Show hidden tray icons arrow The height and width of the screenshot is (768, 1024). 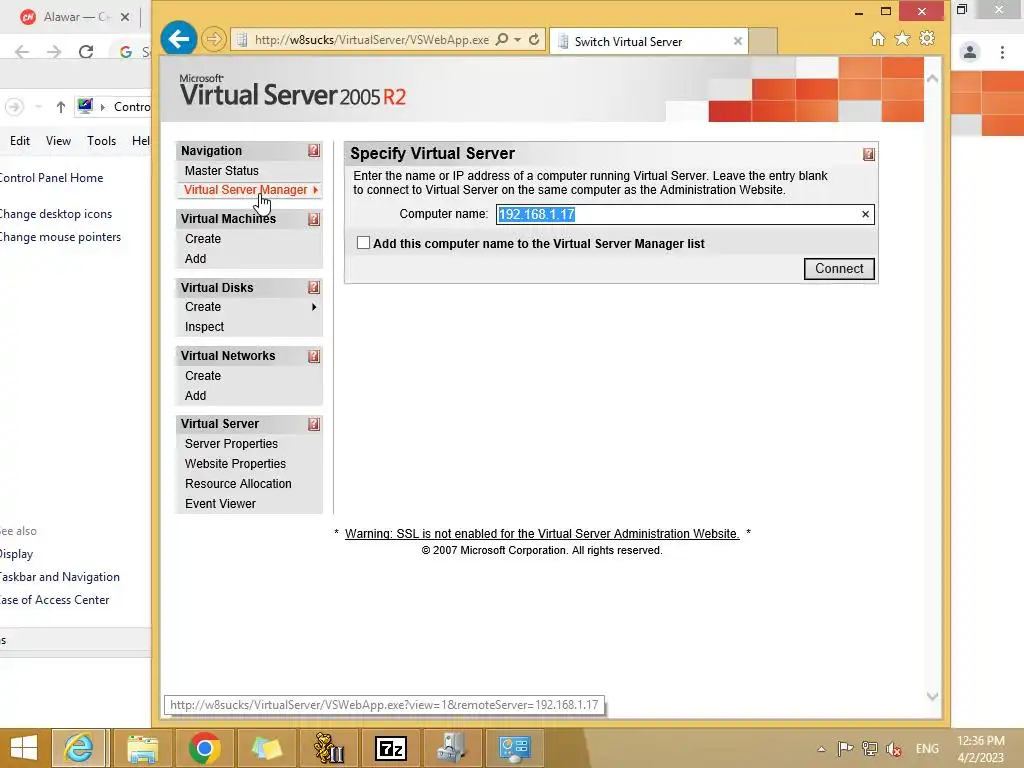[821, 749]
